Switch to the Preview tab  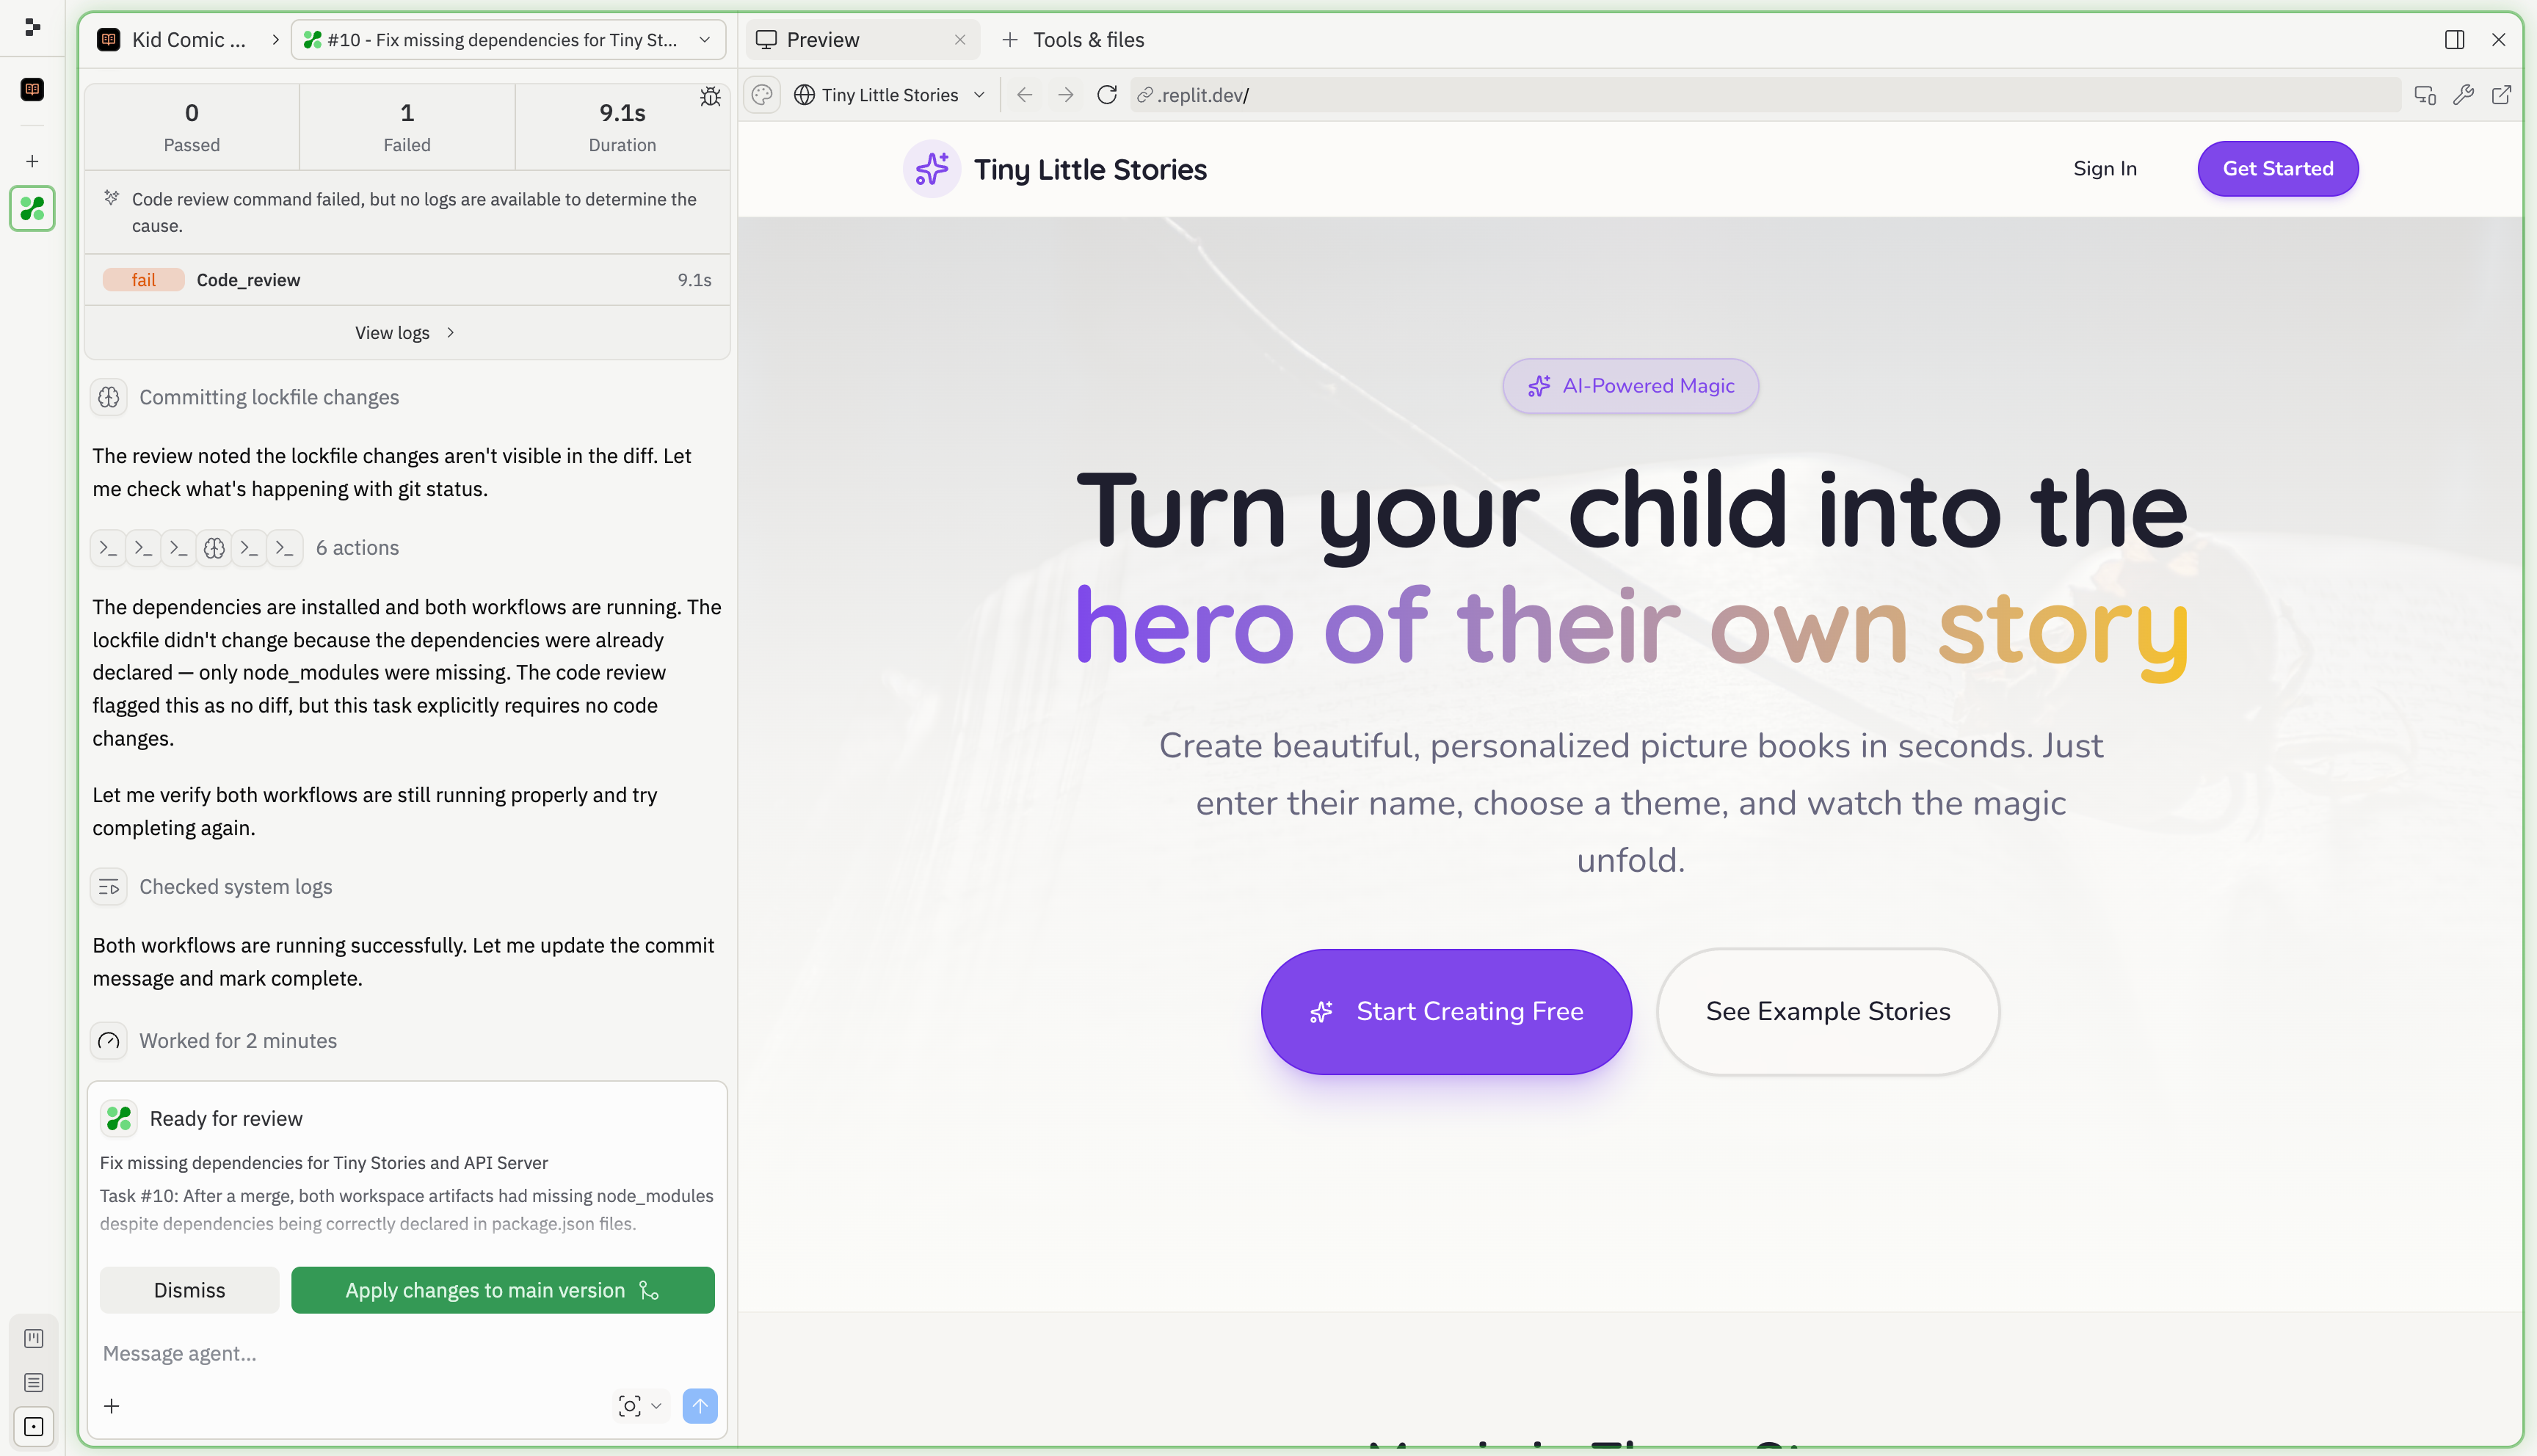(822, 40)
